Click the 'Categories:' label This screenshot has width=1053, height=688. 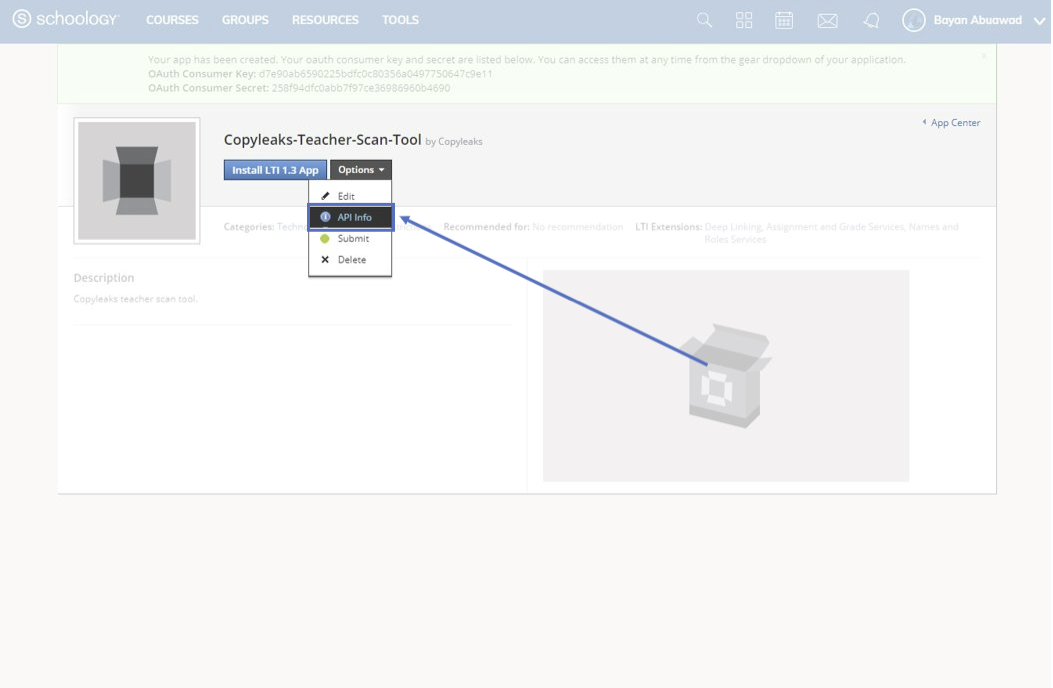pyautogui.click(x=249, y=227)
